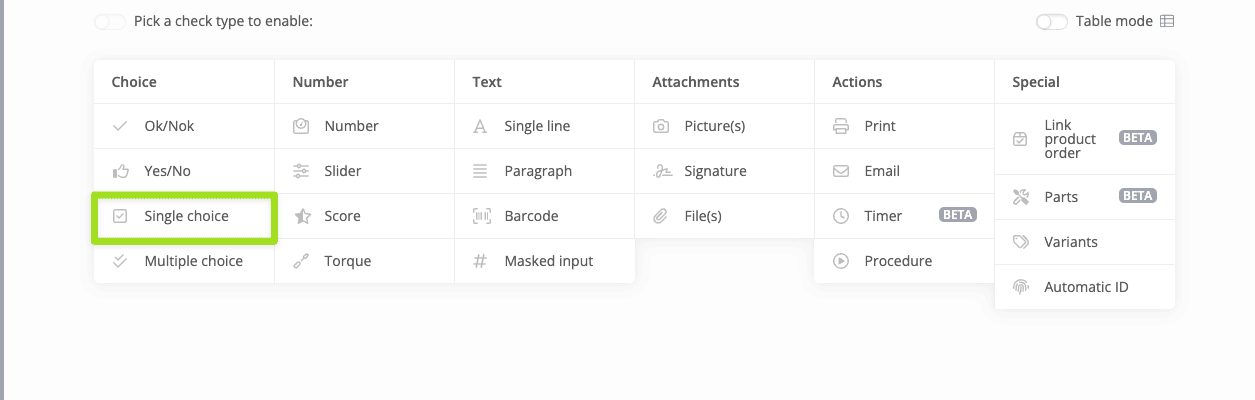Select the Picture(s) camera icon
The width and height of the screenshot is (1255, 400).
click(x=661, y=126)
